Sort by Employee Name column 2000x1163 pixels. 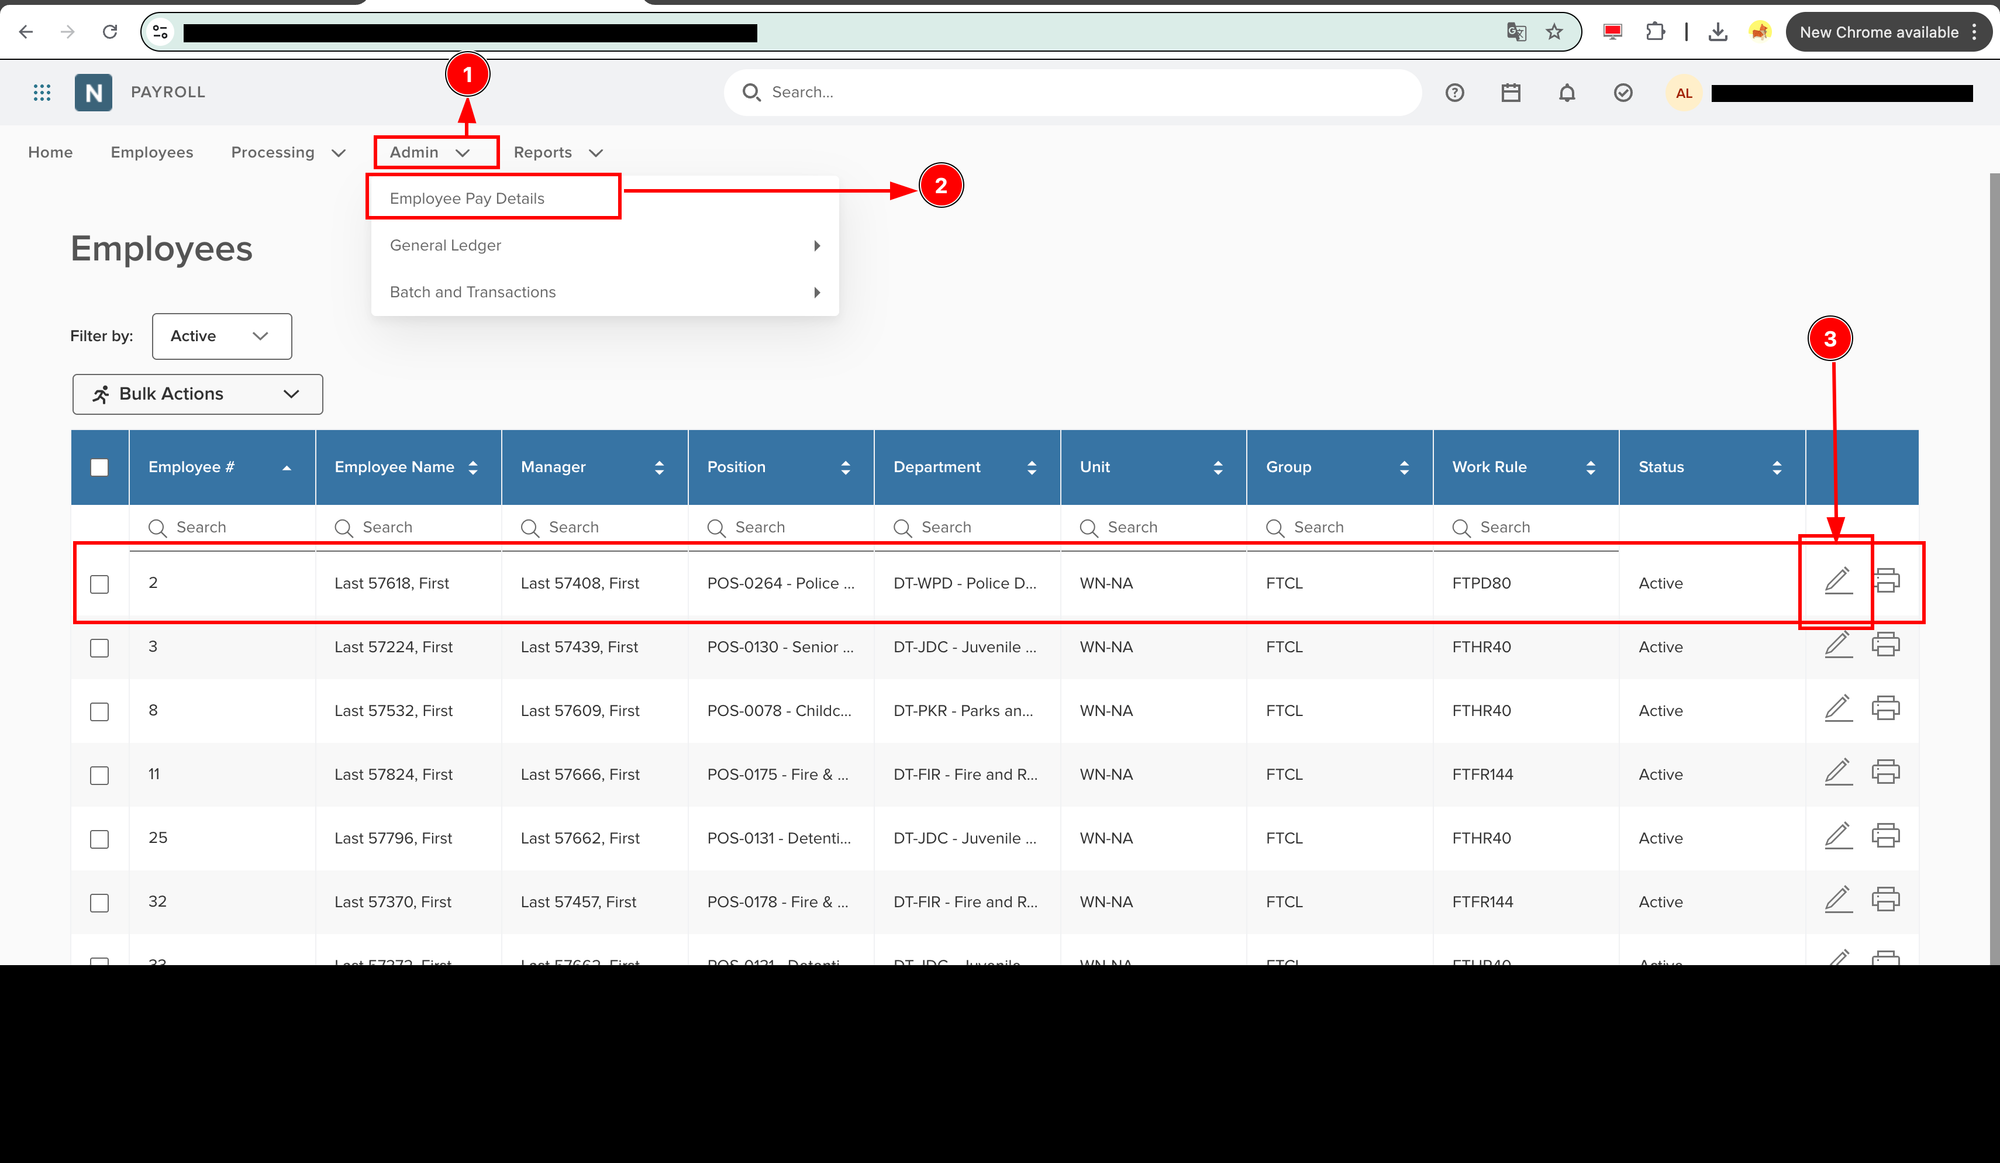(x=407, y=467)
